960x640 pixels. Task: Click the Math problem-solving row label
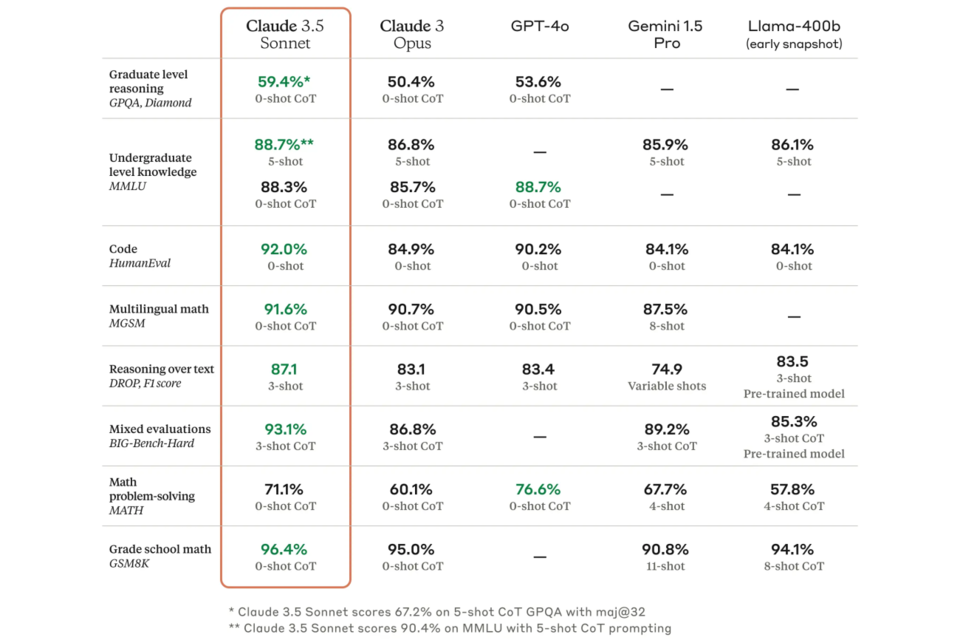[151, 496]
